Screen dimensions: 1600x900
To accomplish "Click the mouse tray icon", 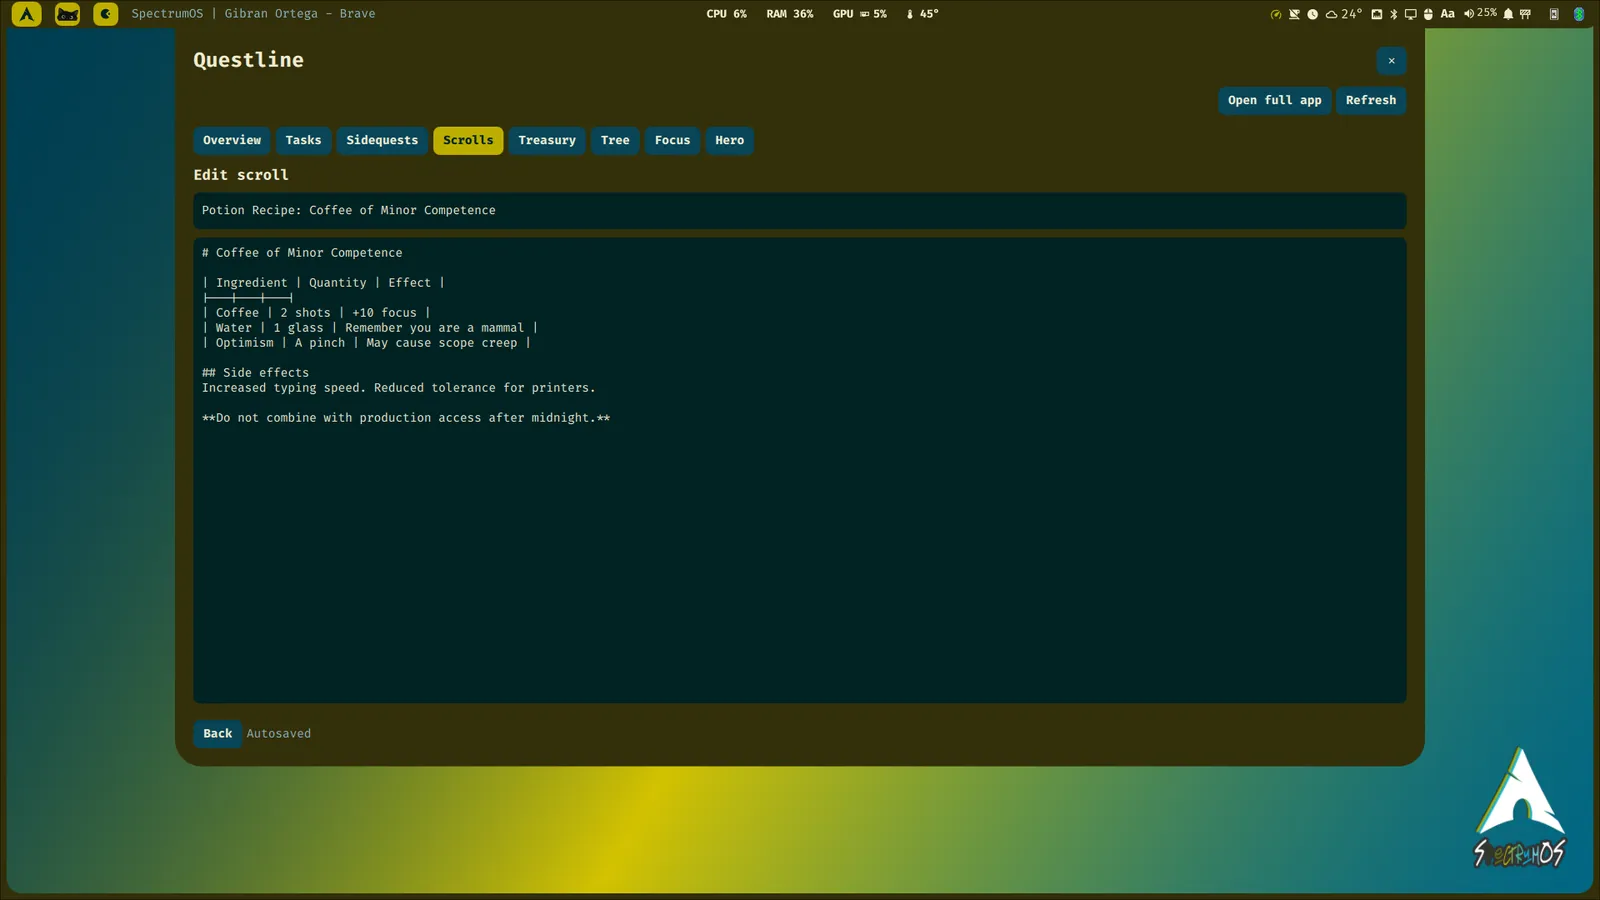I will click(x=1428, y=14).
